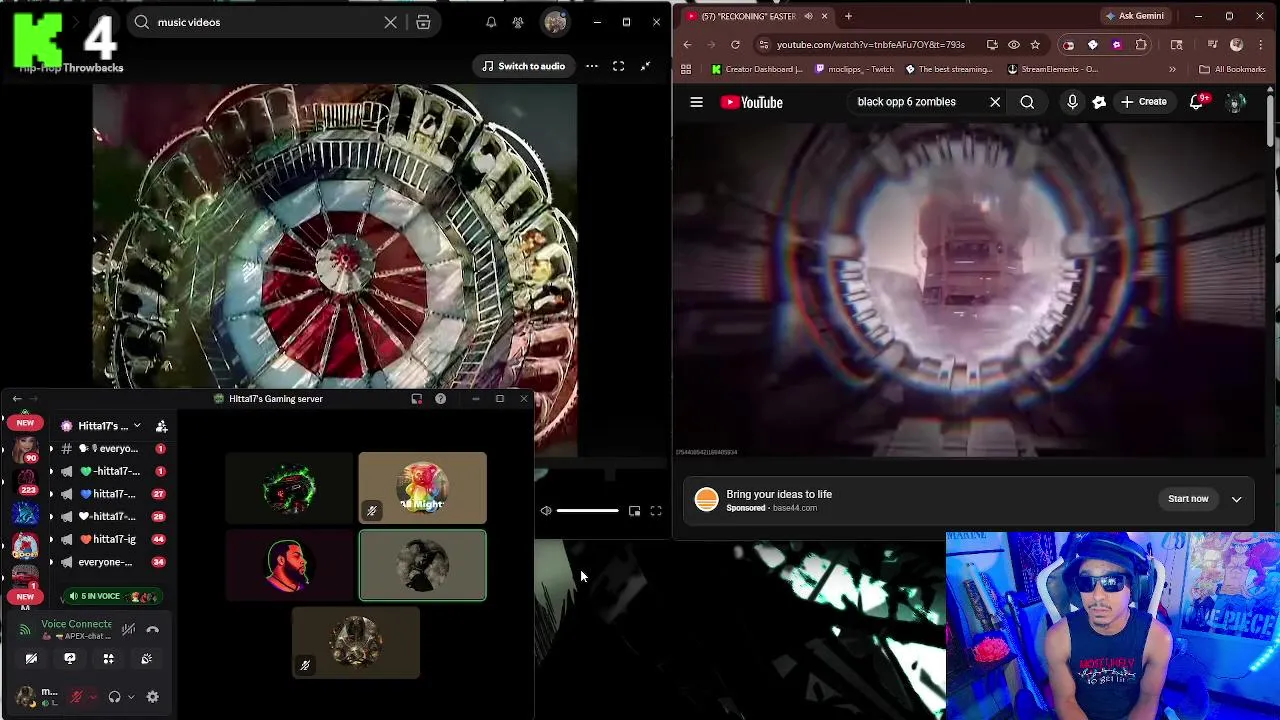Reload the YouTube page
The height and width of the screenshot is (720, 1280).
tap(735, 45)
